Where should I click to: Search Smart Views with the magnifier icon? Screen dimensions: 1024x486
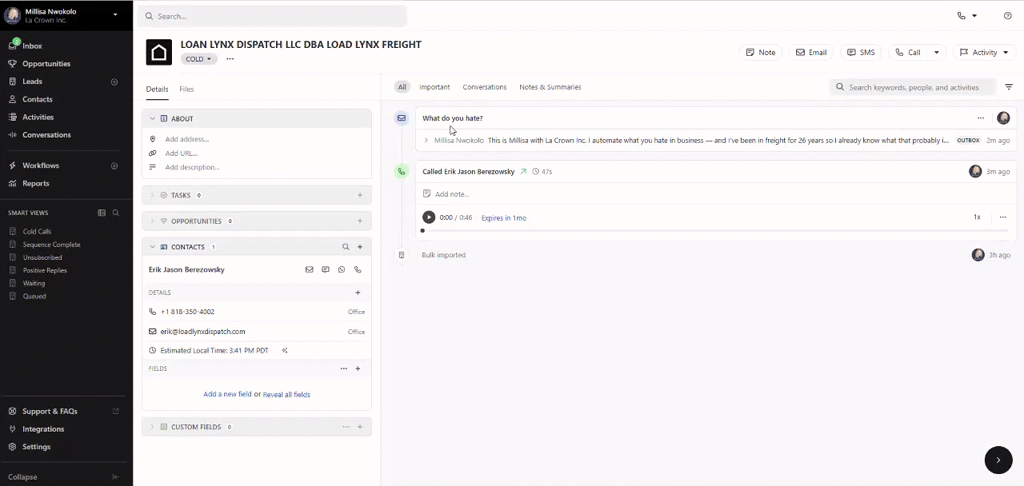[x=116, y=213]
